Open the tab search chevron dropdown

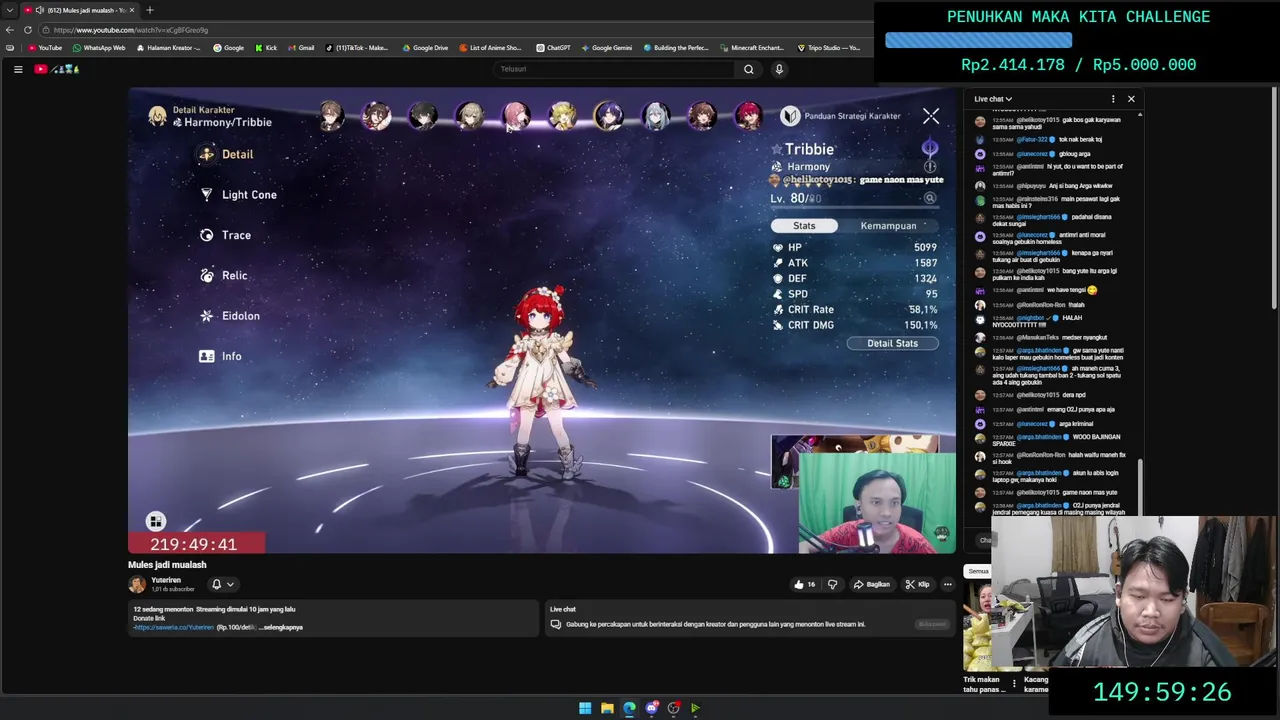pyautogui.click(x=8, y=10)
